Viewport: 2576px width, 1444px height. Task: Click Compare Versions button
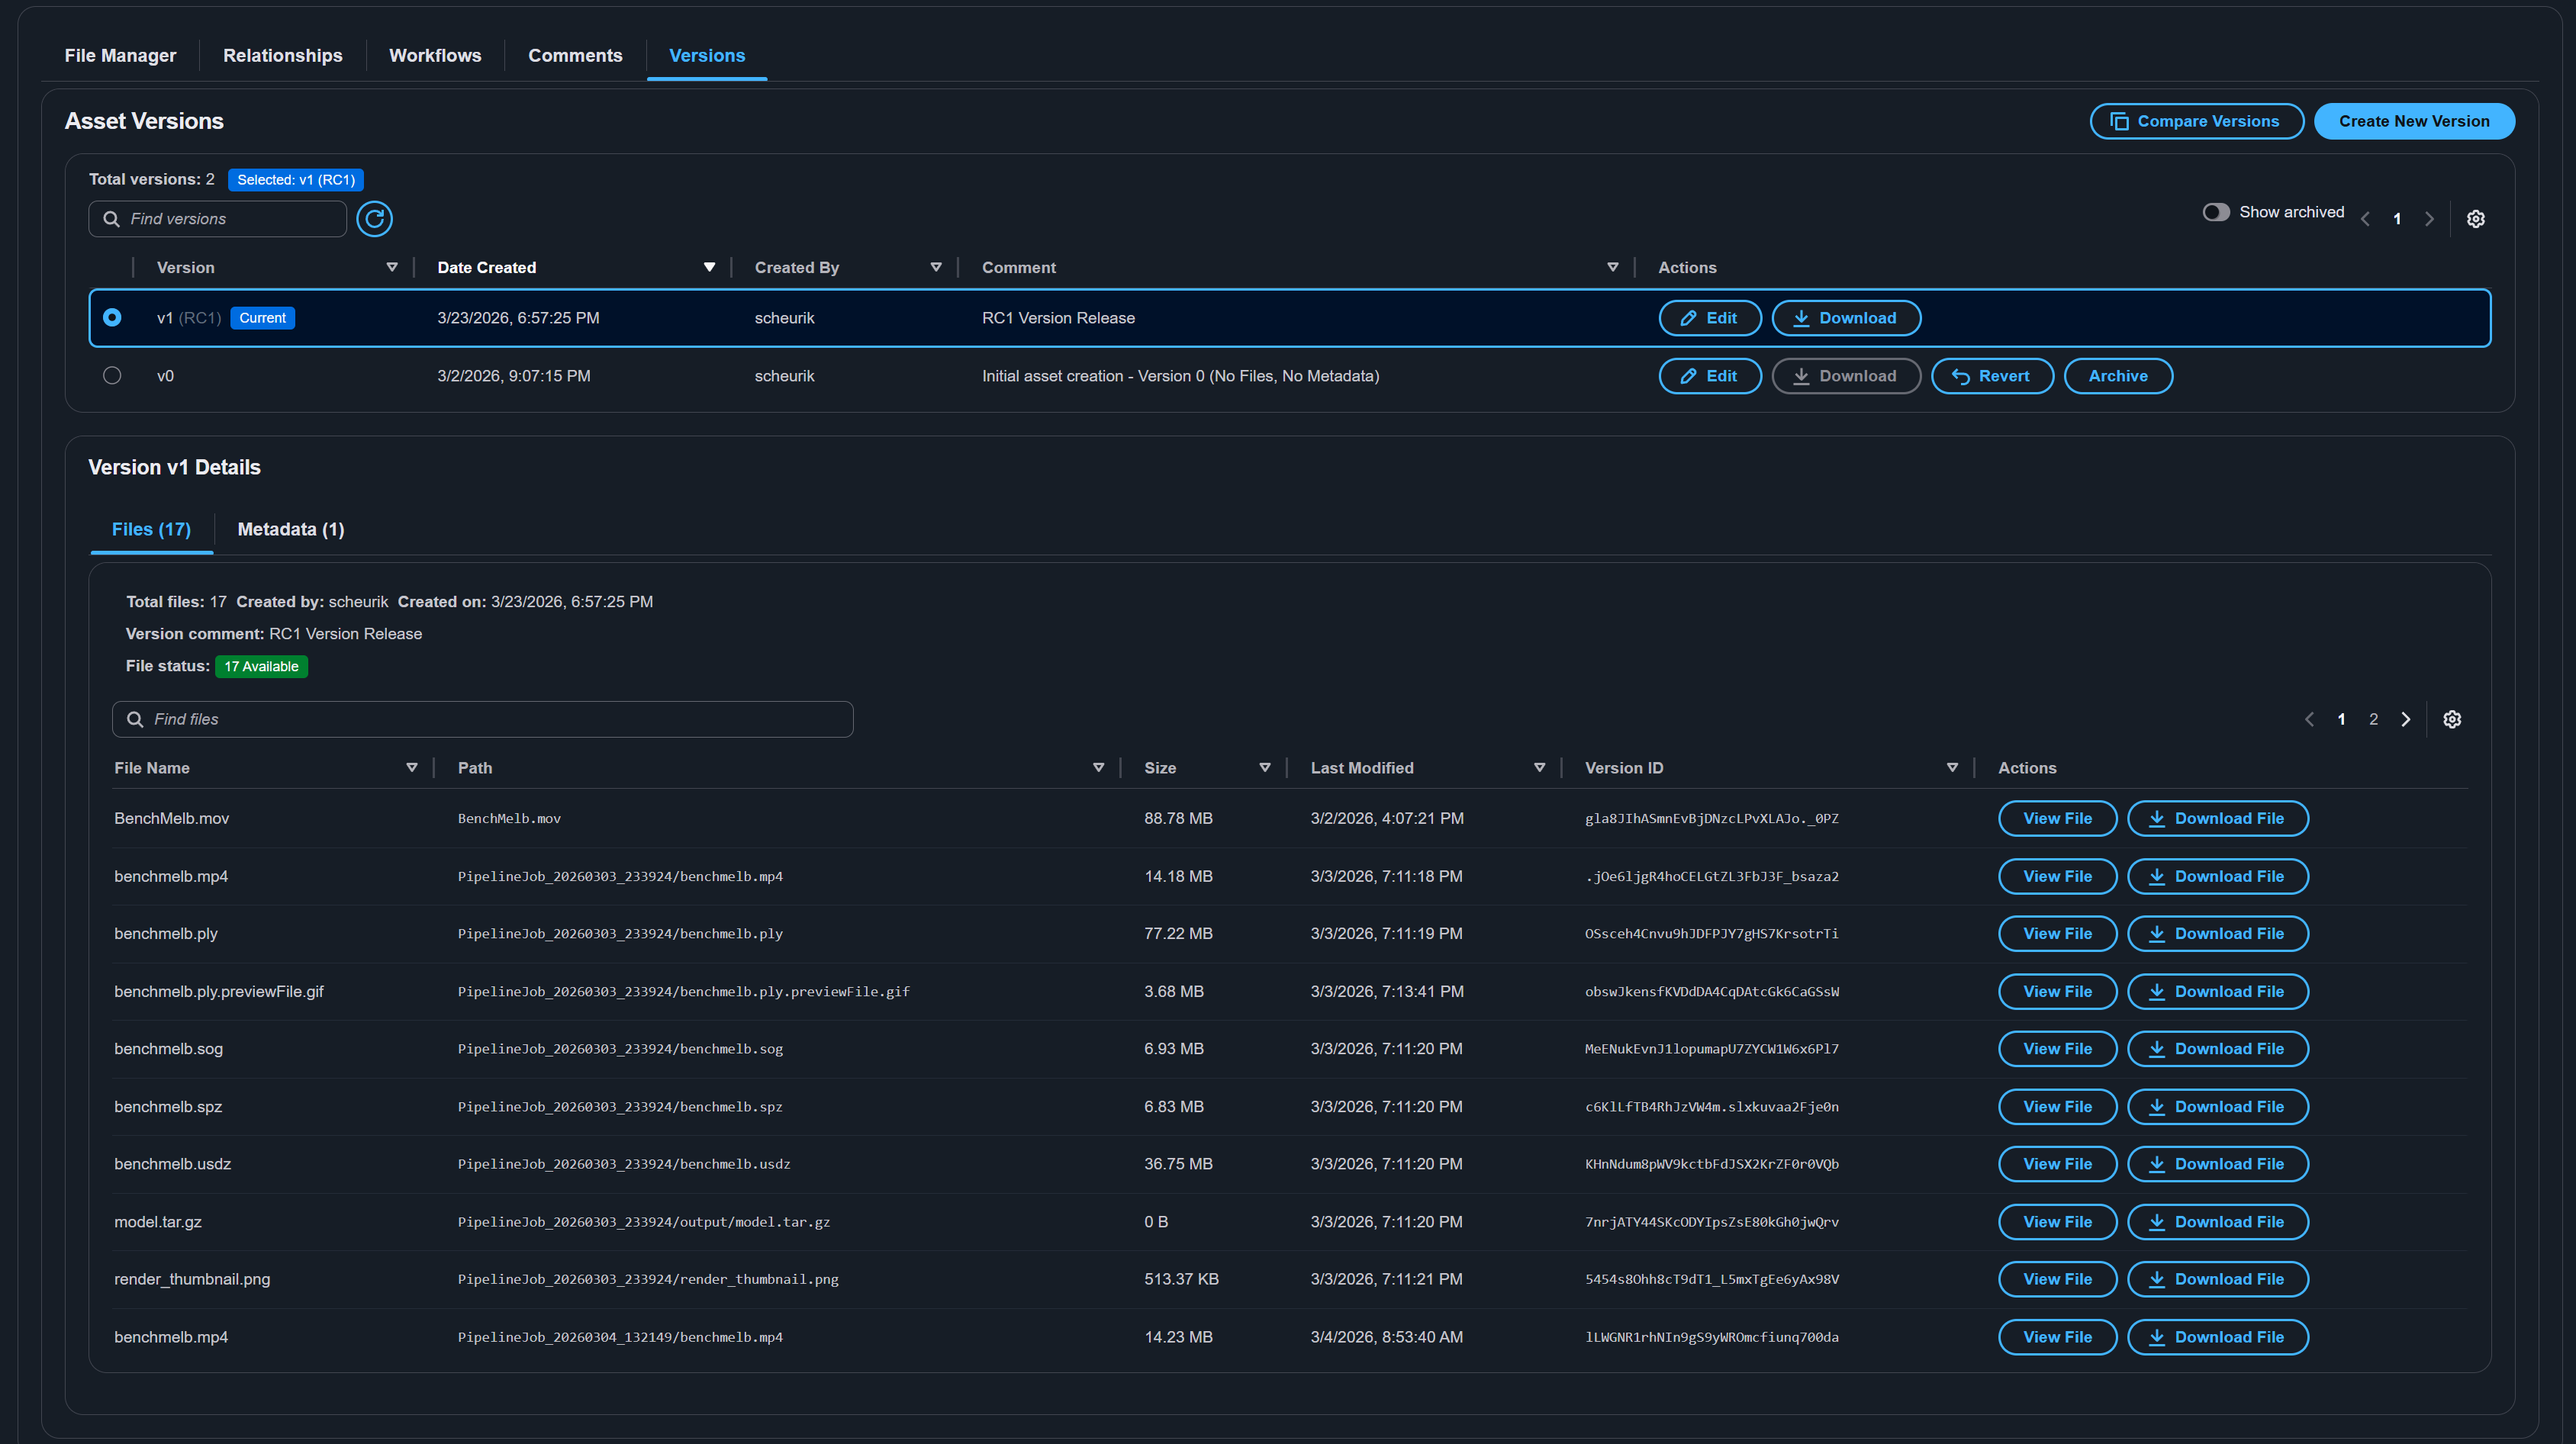(2196, 121)
